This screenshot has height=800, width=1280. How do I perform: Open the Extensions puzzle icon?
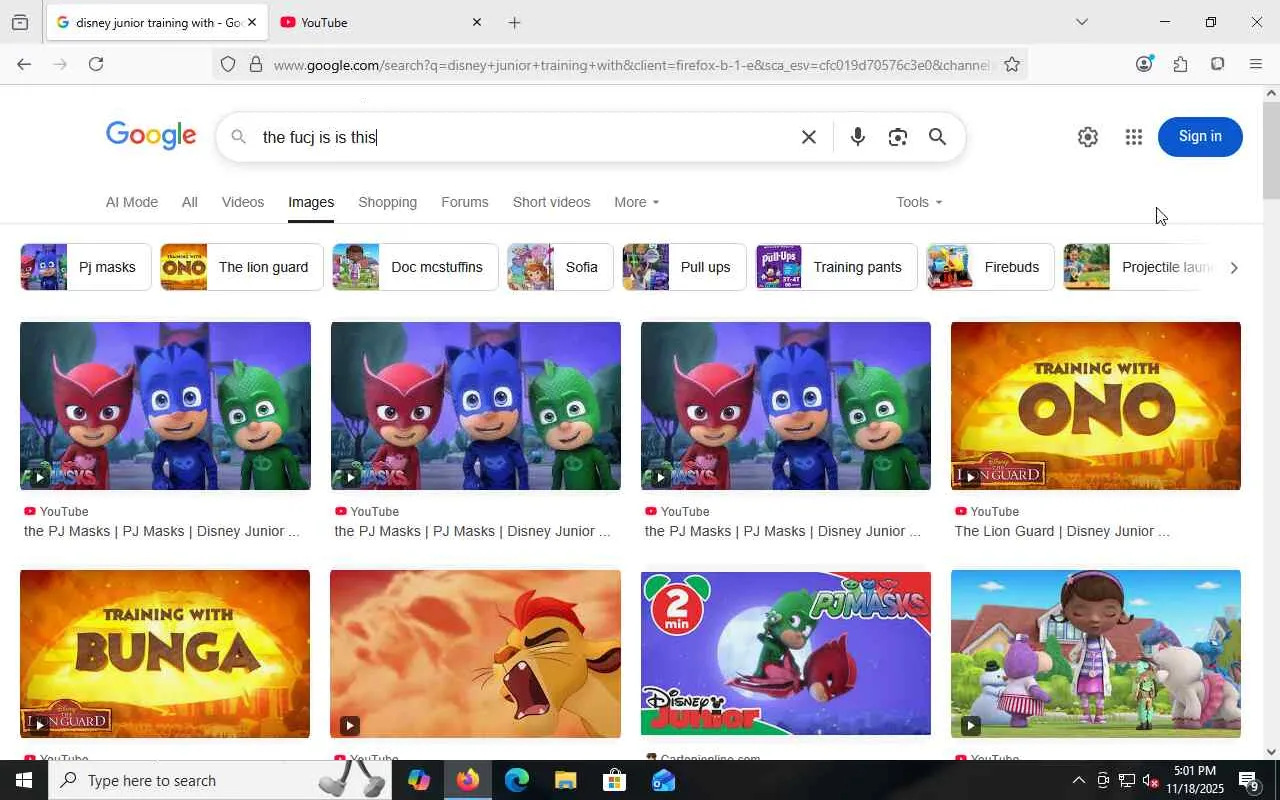pos(1181,64)
